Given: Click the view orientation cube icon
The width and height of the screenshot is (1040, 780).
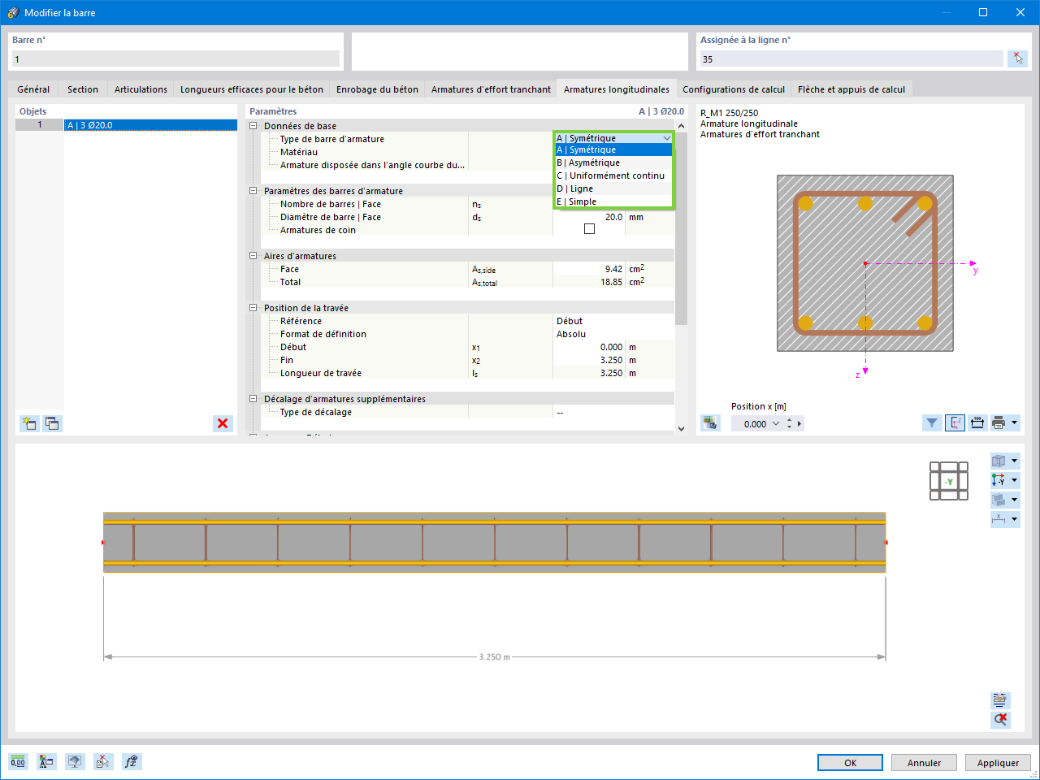Looking at the screenshot, I should [948, 481].
